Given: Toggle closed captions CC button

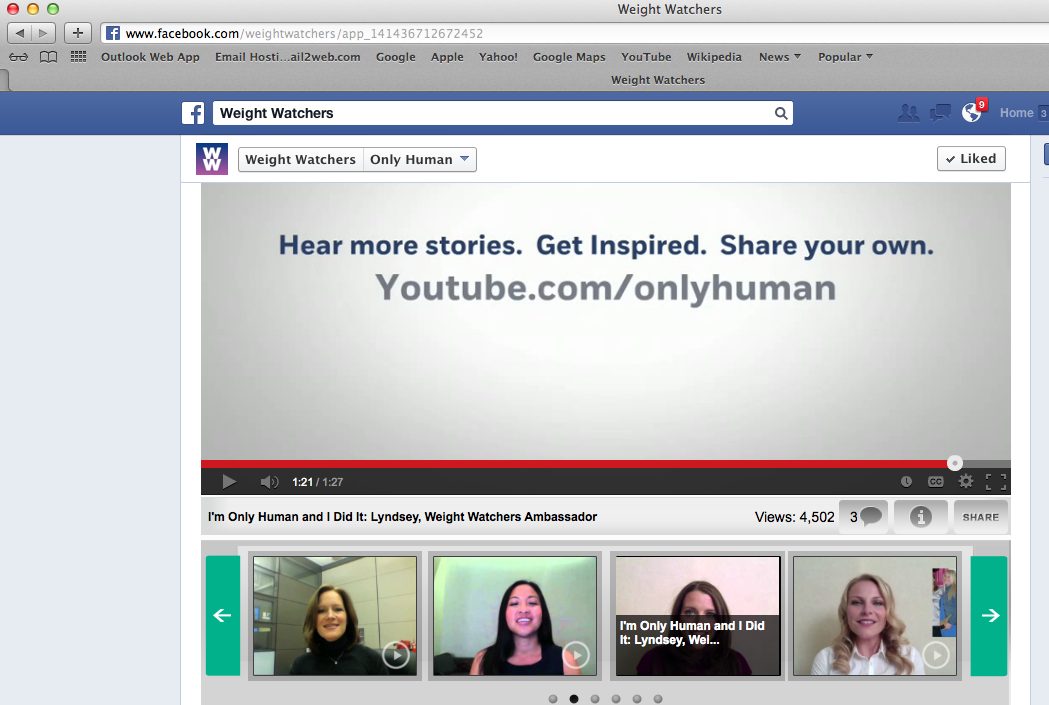Looking at the screenshot, I should coord(935,482).
